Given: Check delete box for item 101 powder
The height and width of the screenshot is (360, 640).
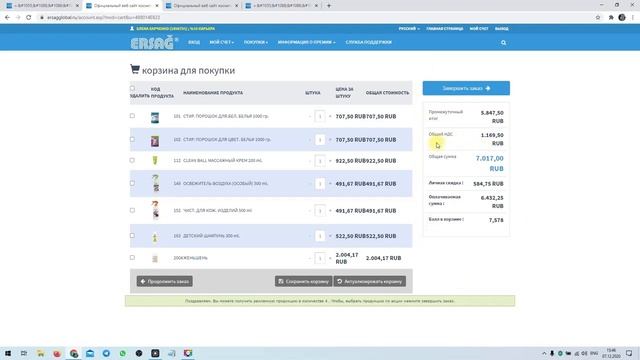Looking at the screenshot, I should [x=132, y=116].
